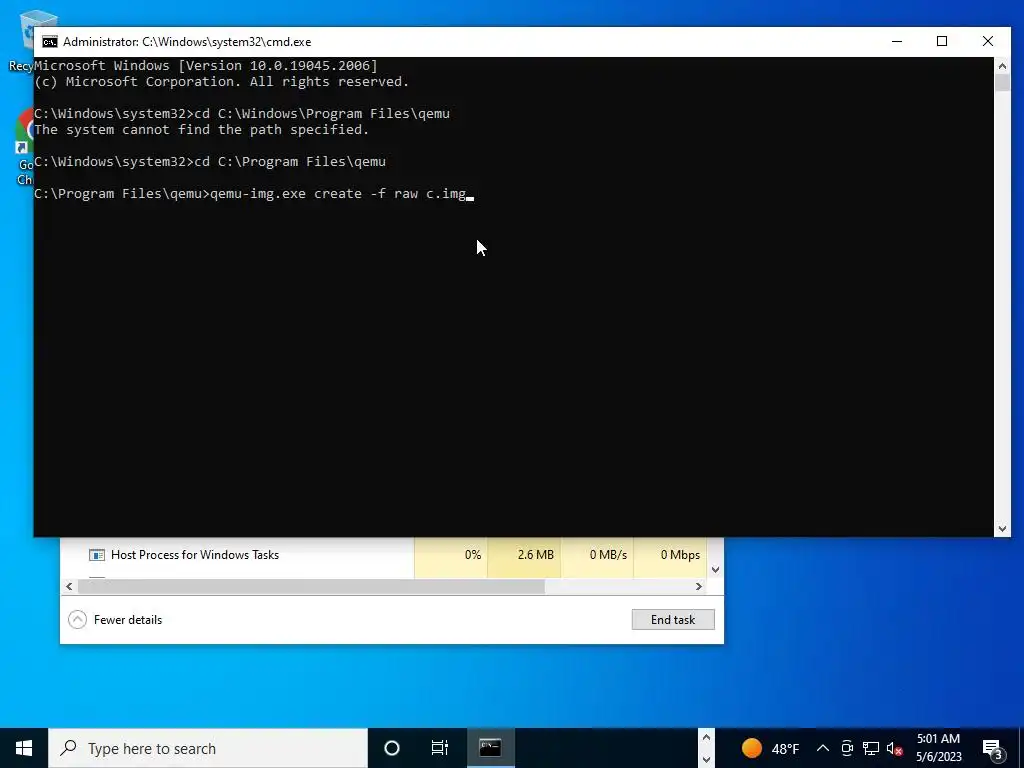Click End task in Task Manager
Screen dimensions: 1024x768
[x=673, y=620]
